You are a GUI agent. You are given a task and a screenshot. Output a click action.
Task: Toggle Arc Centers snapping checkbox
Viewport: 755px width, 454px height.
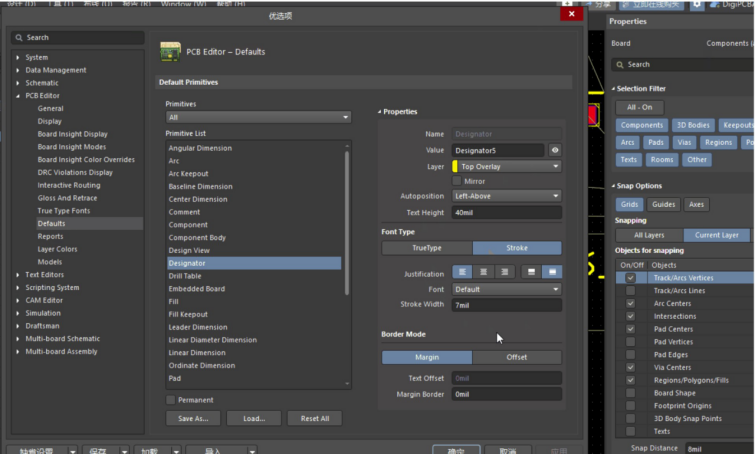click(x=630, y=303)
